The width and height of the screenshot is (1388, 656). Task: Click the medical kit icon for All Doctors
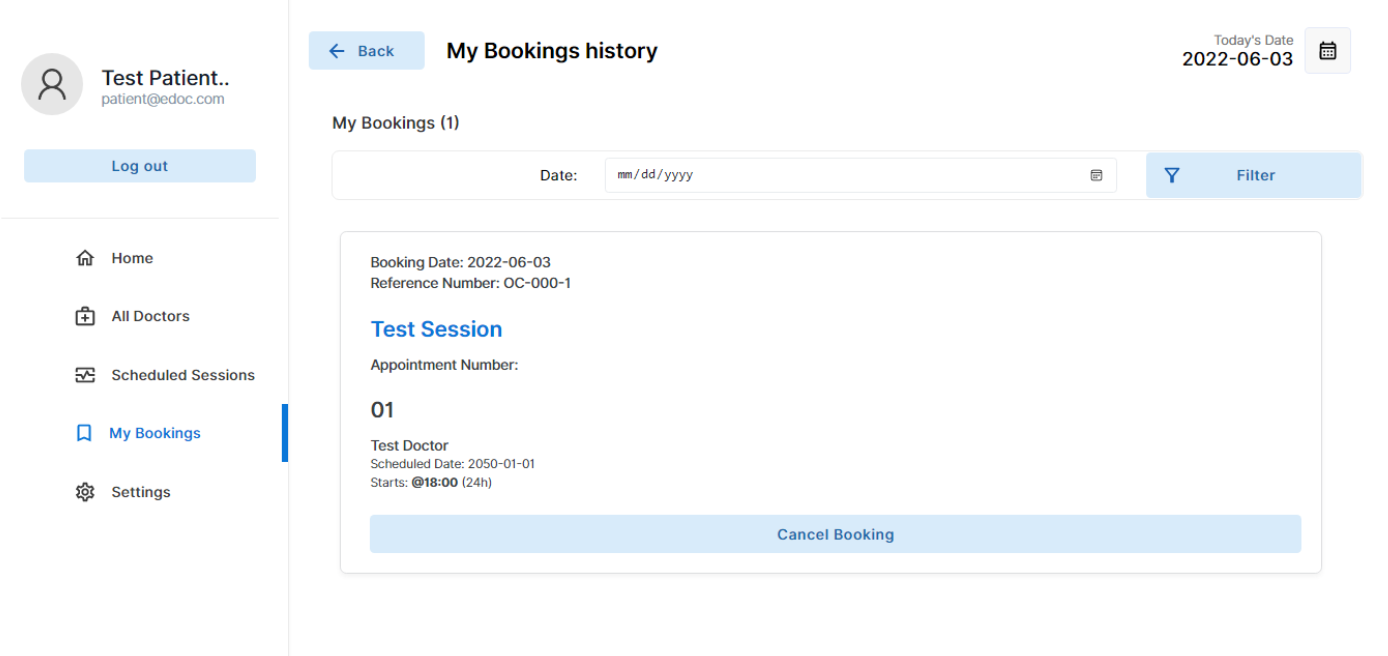(85, 317)
